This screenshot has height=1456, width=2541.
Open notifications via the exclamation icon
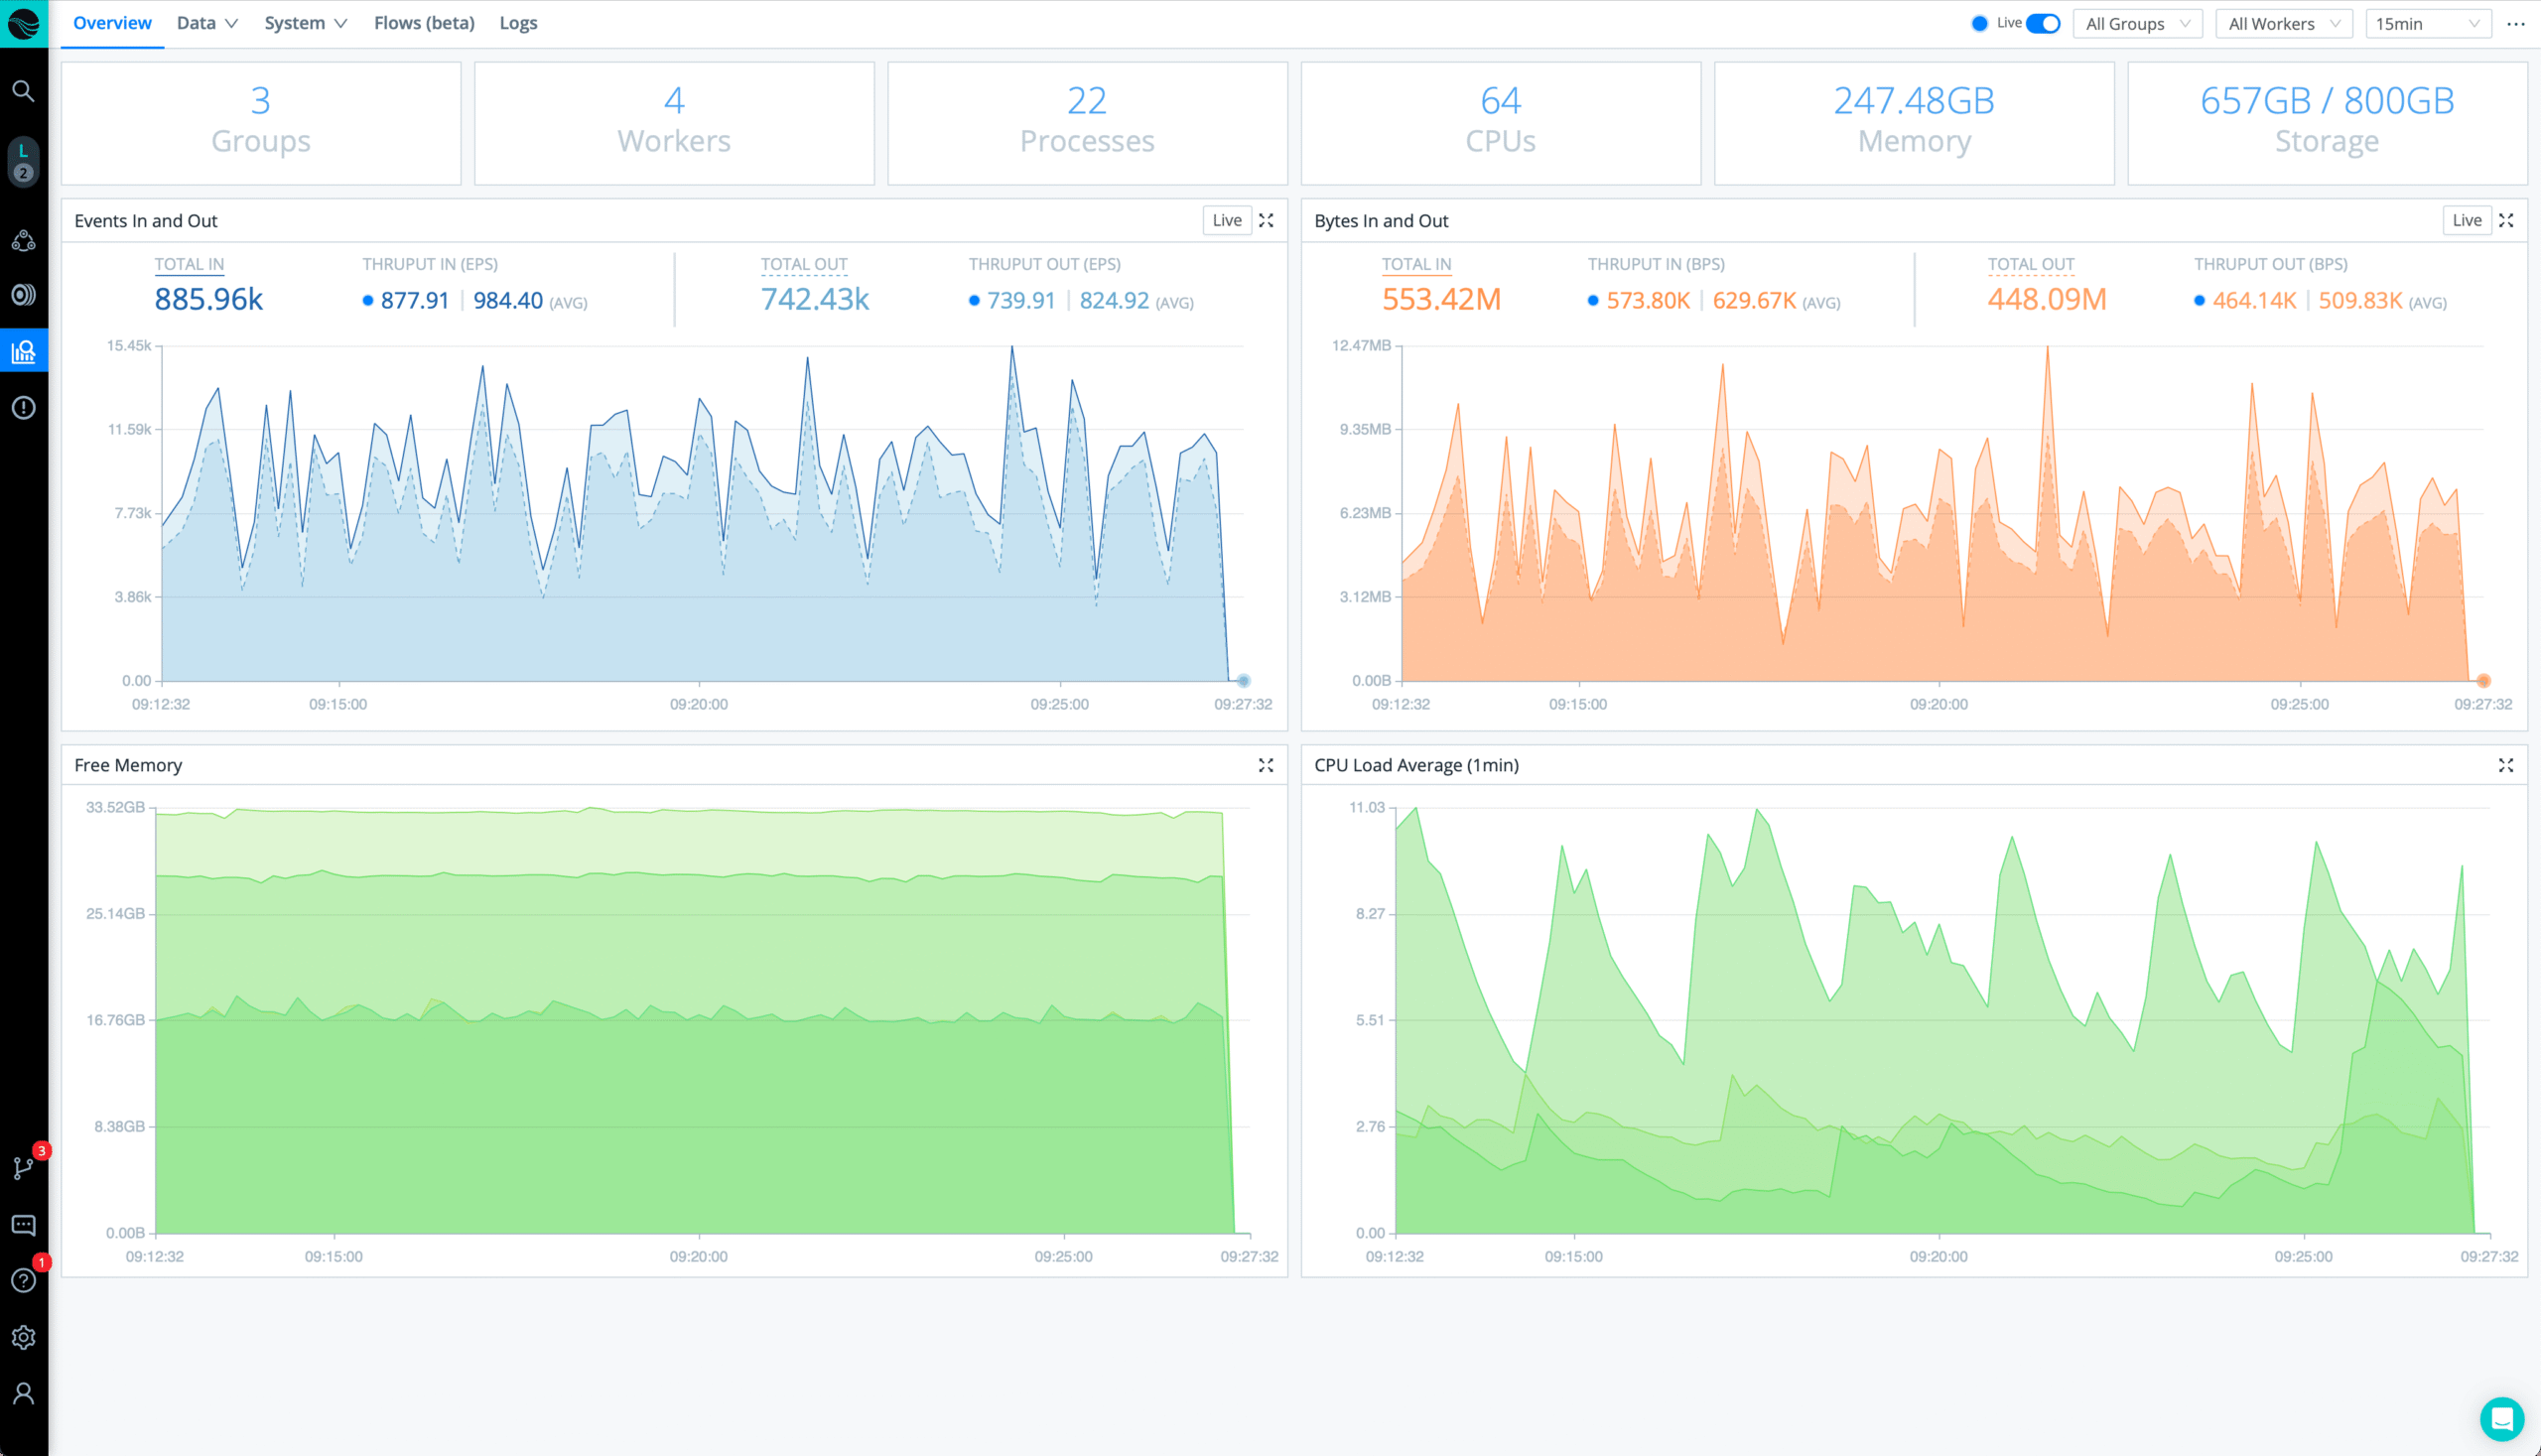click(23, 407)
